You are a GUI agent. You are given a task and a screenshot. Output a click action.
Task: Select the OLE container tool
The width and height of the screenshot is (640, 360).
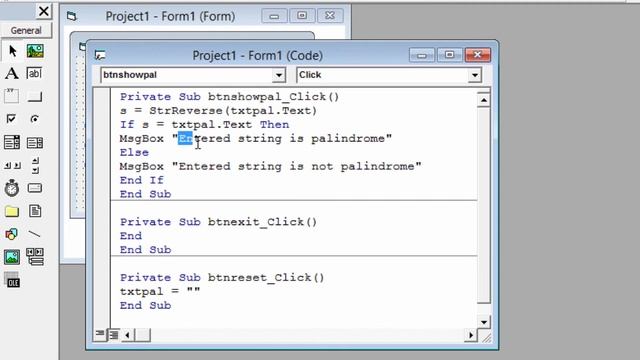(12, 280)
